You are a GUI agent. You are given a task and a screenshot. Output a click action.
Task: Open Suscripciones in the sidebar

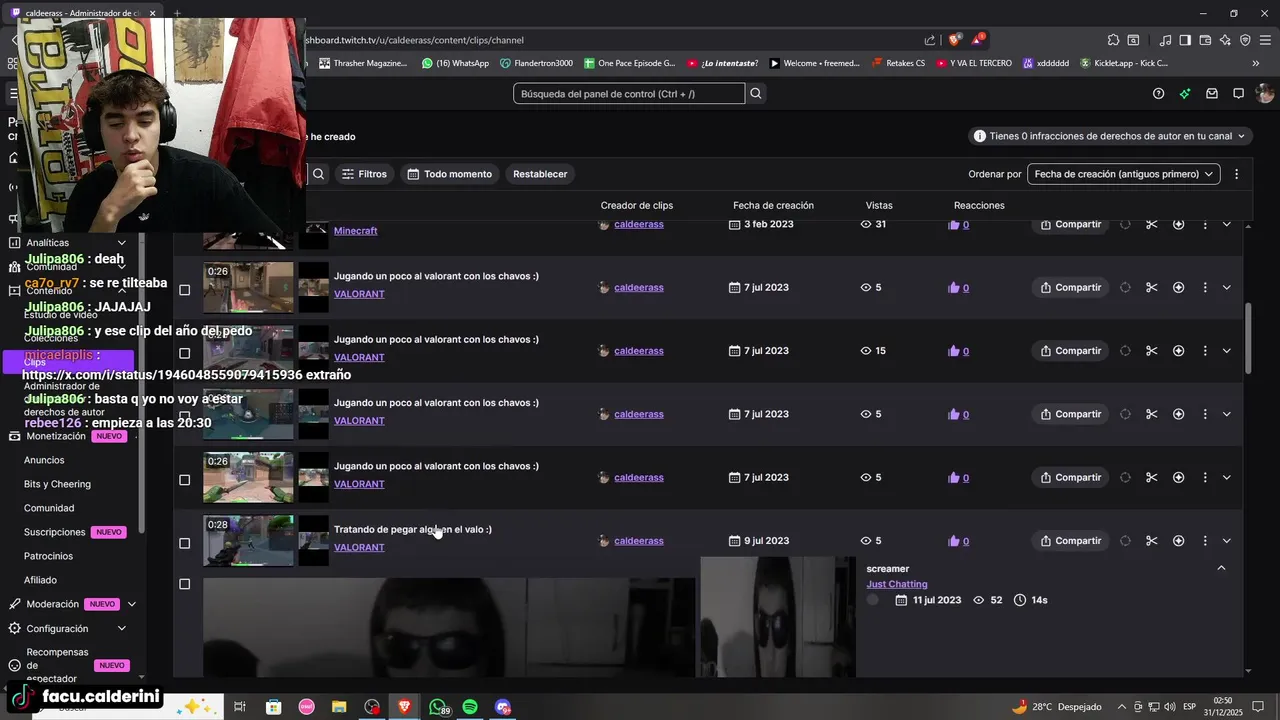pos(55,532)
